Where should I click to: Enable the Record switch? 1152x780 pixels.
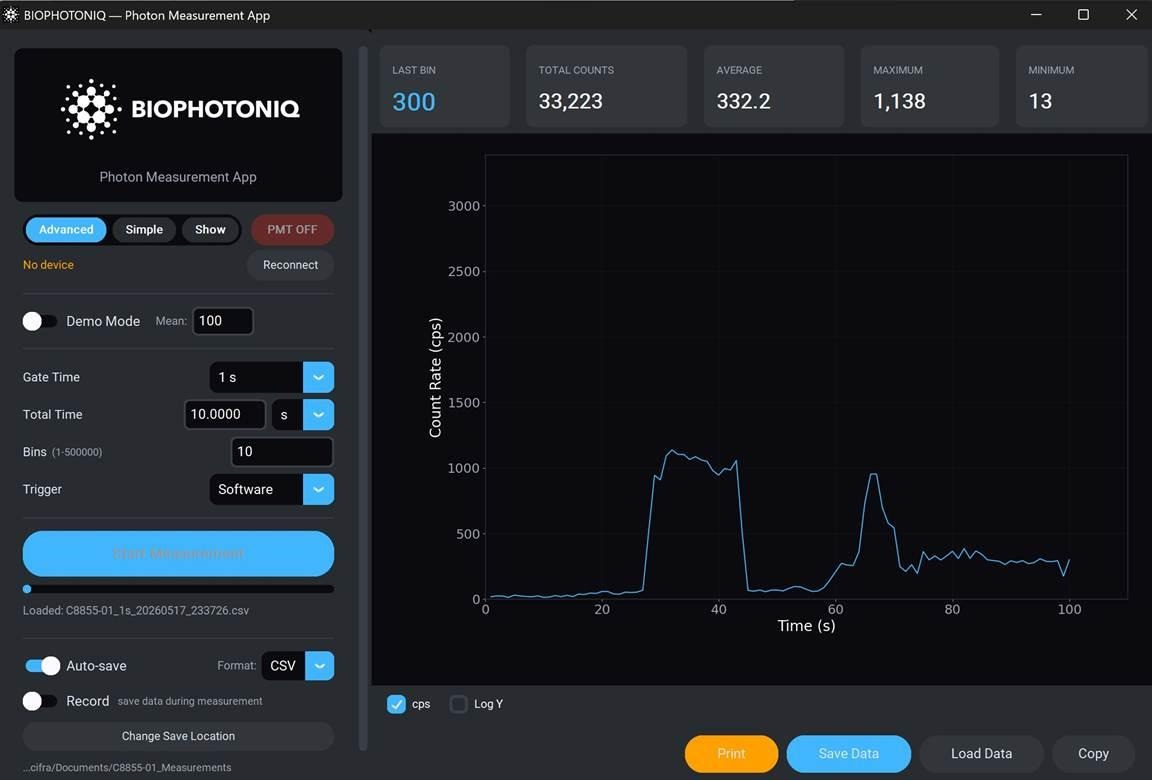[x=40, y=701]
